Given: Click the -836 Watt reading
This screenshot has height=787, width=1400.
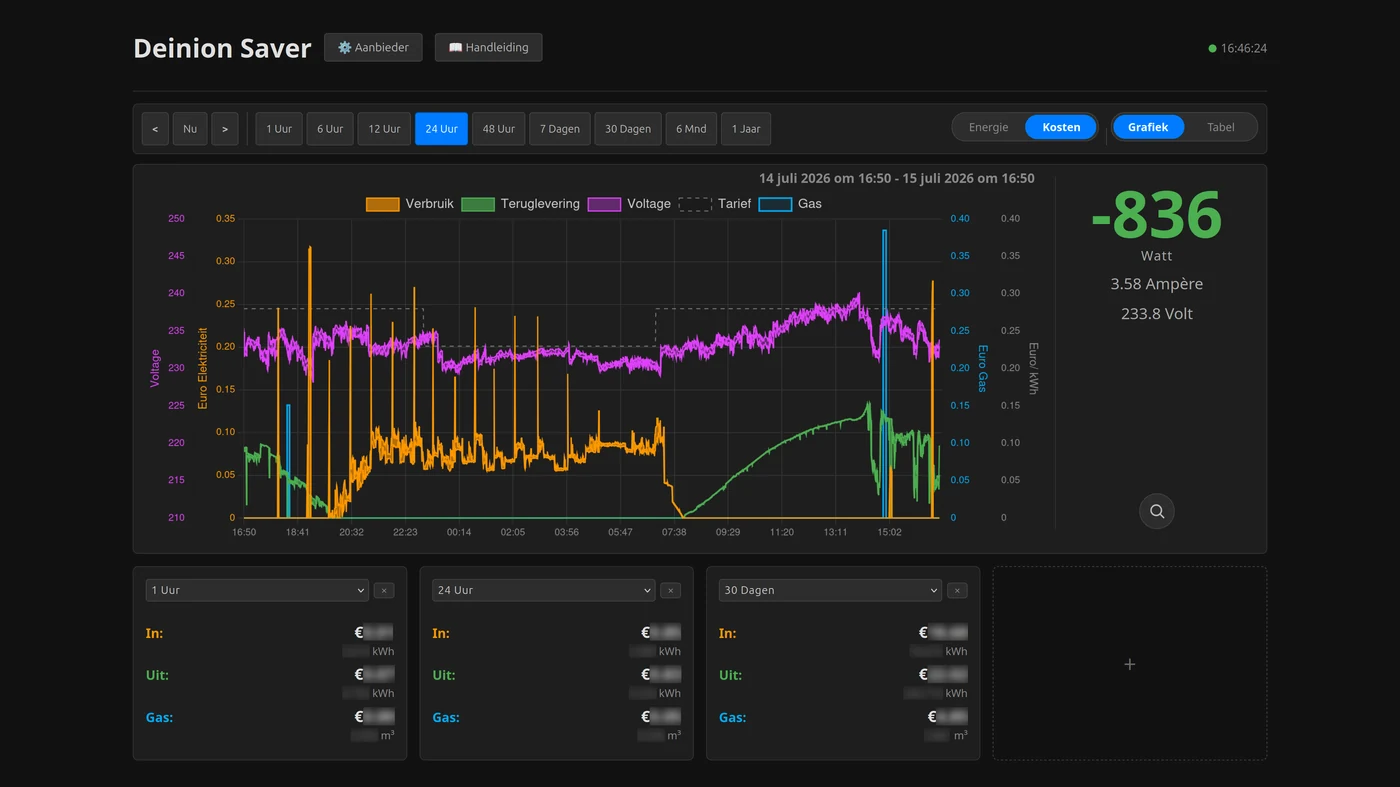Looking at the screenshot, I should coord(1156,214).
